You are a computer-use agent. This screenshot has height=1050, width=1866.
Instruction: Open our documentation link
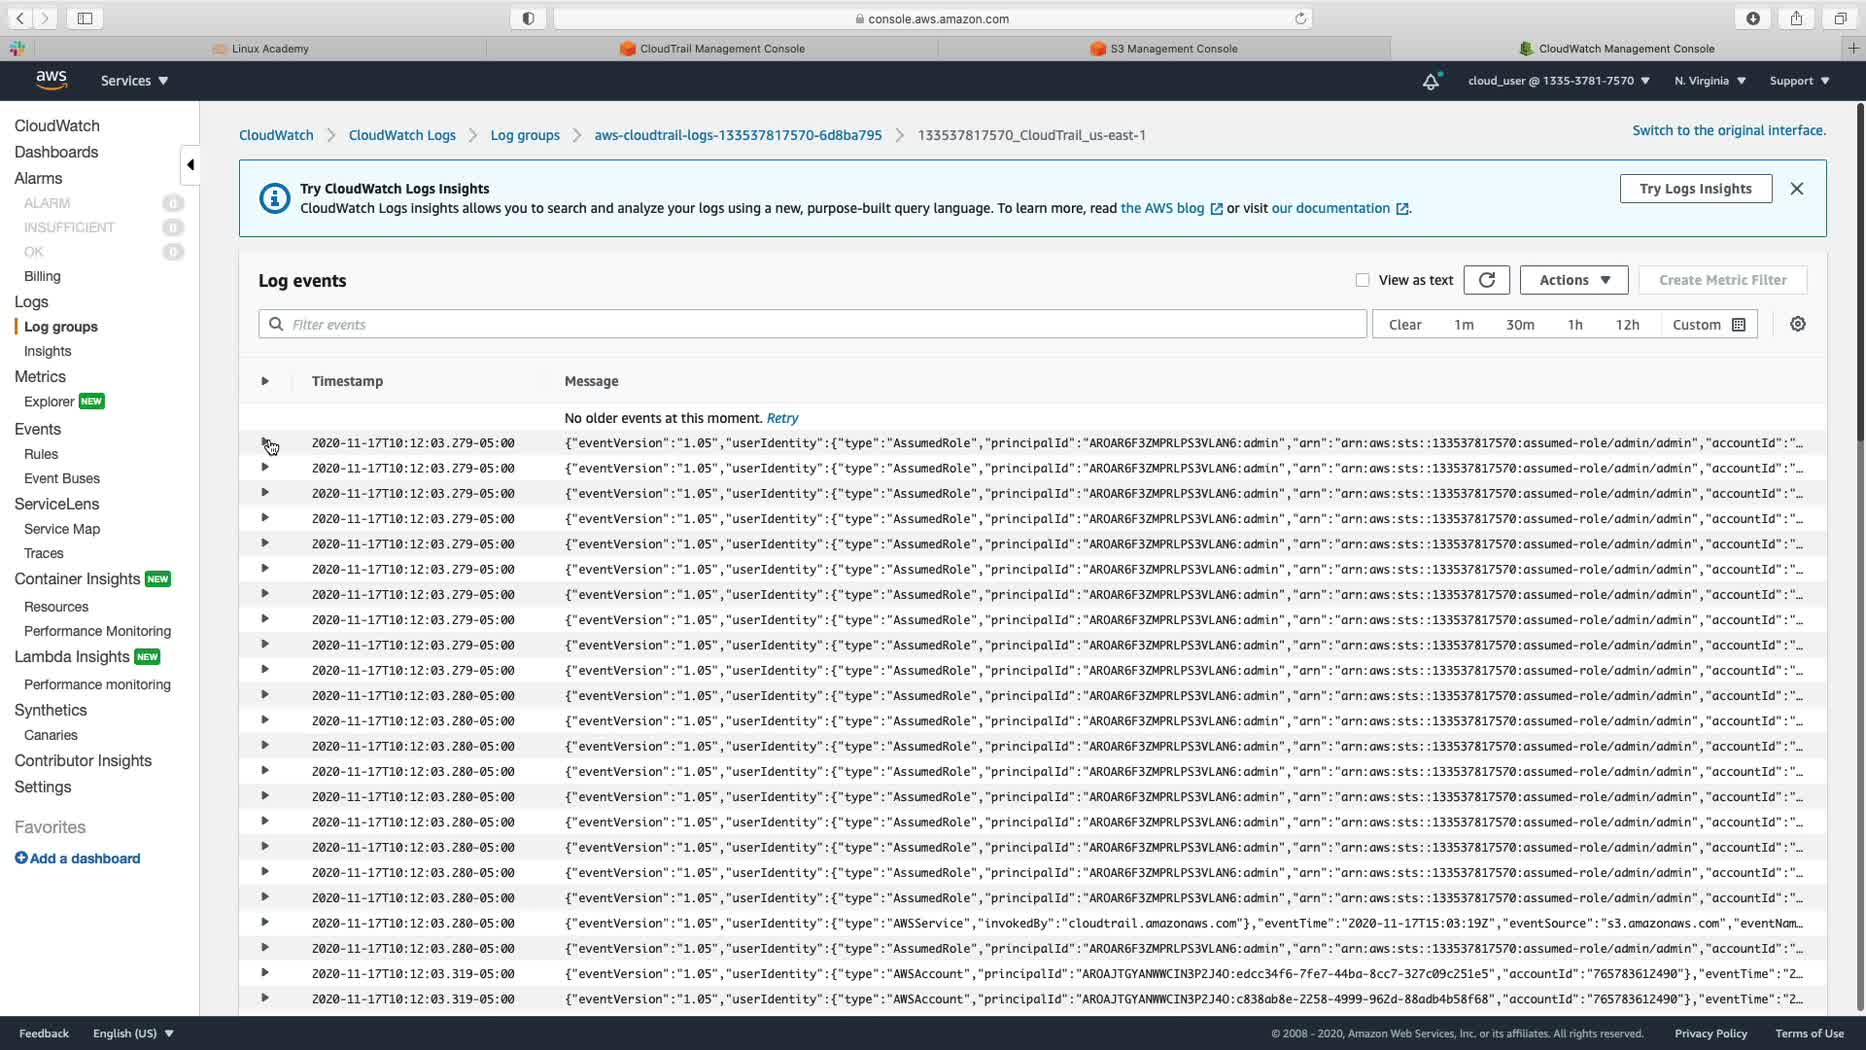click(1340, 208)
